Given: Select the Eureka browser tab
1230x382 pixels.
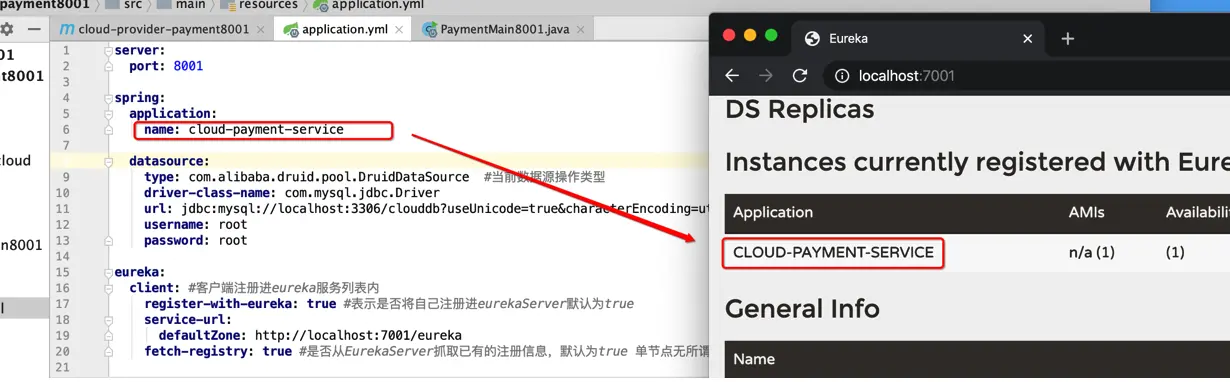Looking at the screenshot, I should 917,39.
